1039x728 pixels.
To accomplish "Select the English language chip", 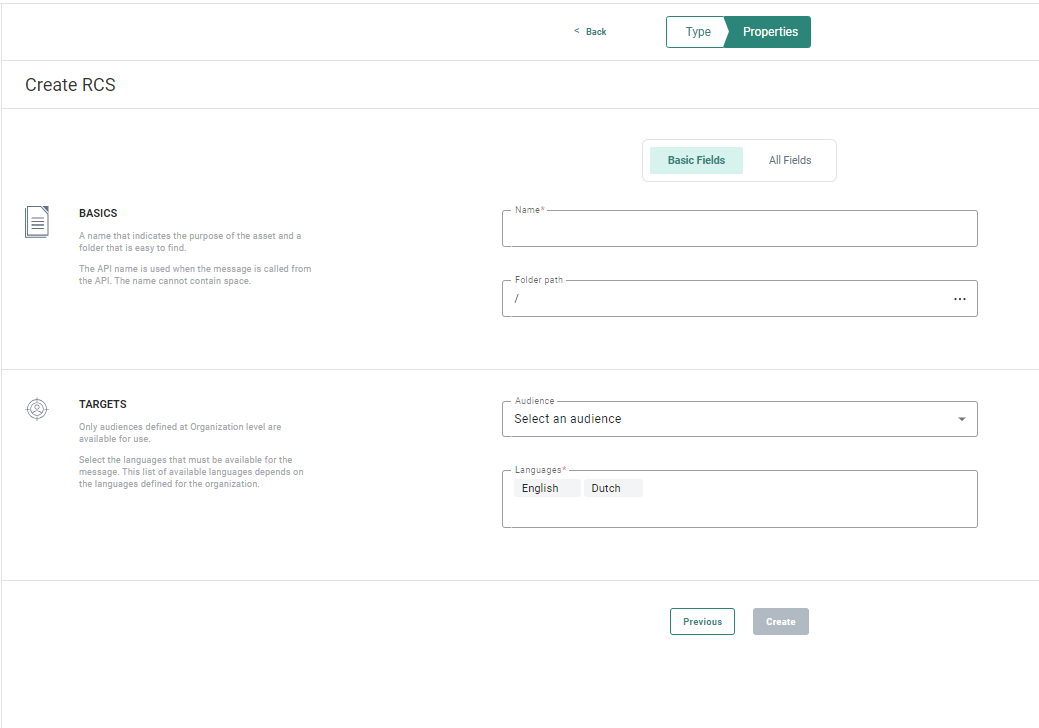I will coord(541,488).
